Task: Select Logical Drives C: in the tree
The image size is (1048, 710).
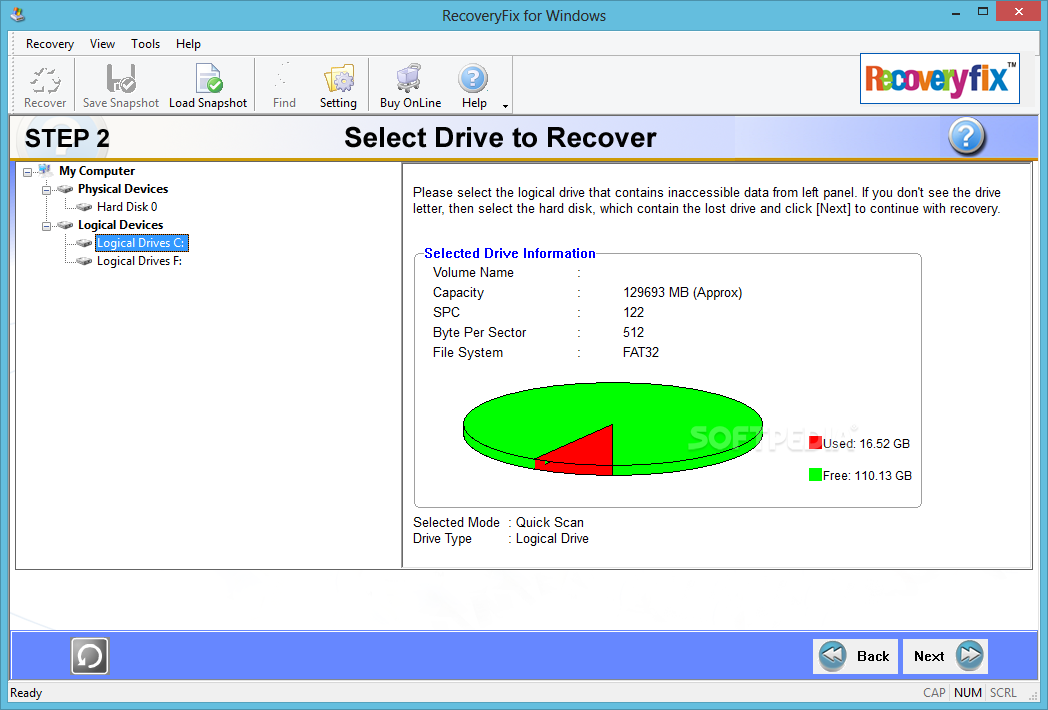Action: 141,243
